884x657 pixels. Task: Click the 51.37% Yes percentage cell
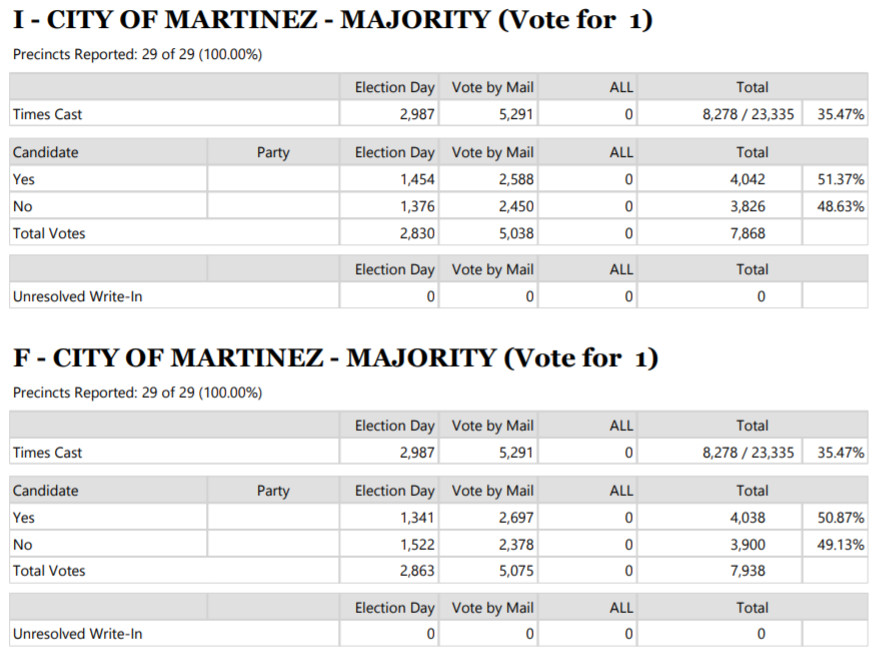click(x=840, y=179)
